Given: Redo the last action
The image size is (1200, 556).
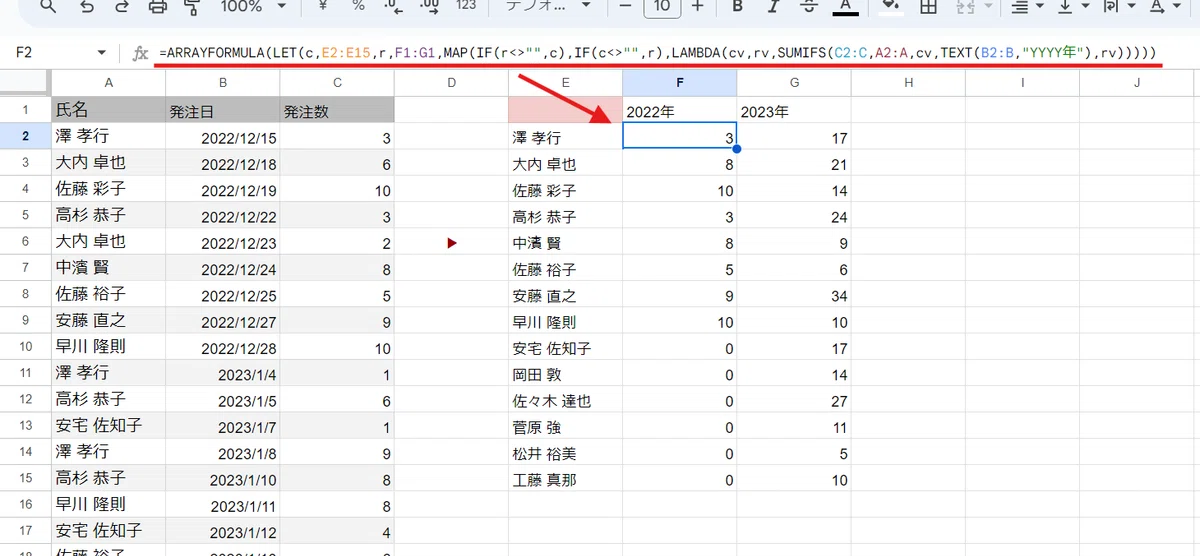Looking at the screenshot, I should (122, 7).
